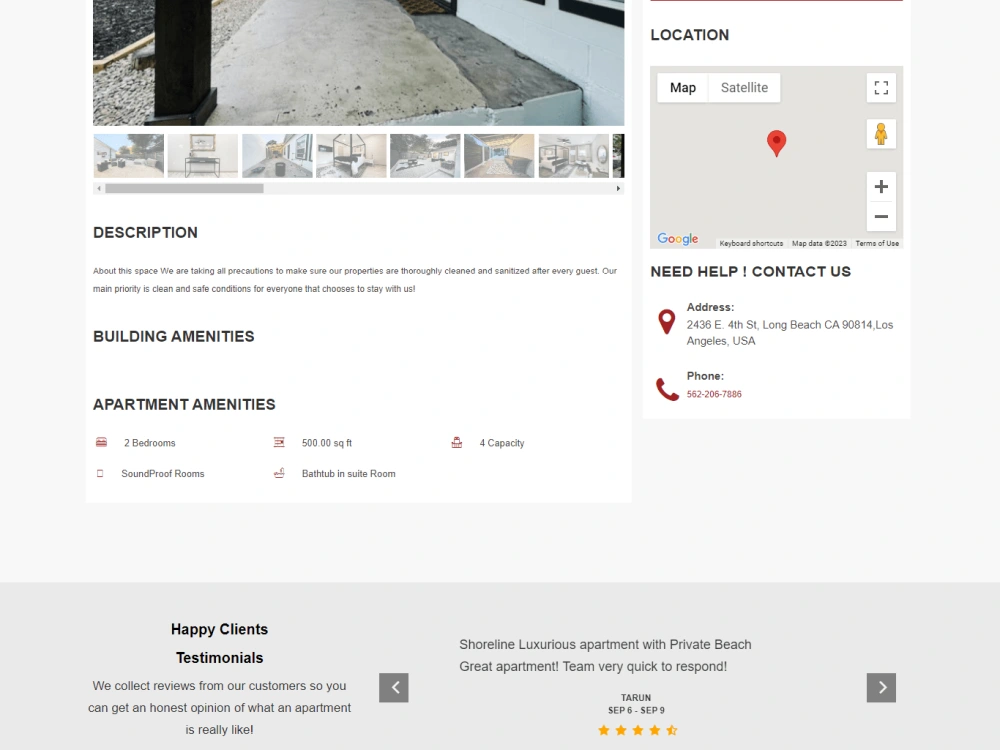
Task: Open seventh gallery thumbnail of bedroom
Action: coord(574,156)
